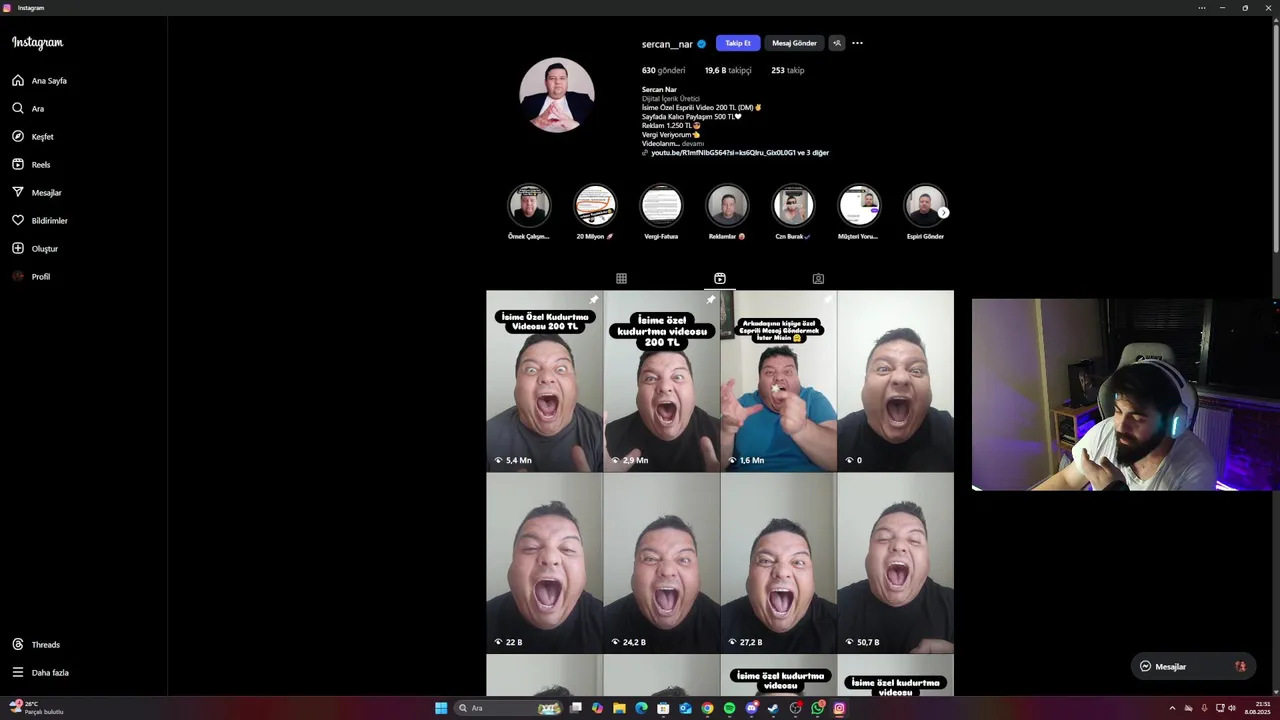The image size is (1280, 720).
Task: Open the reel with 22 B views
Action: coord(544,563)
